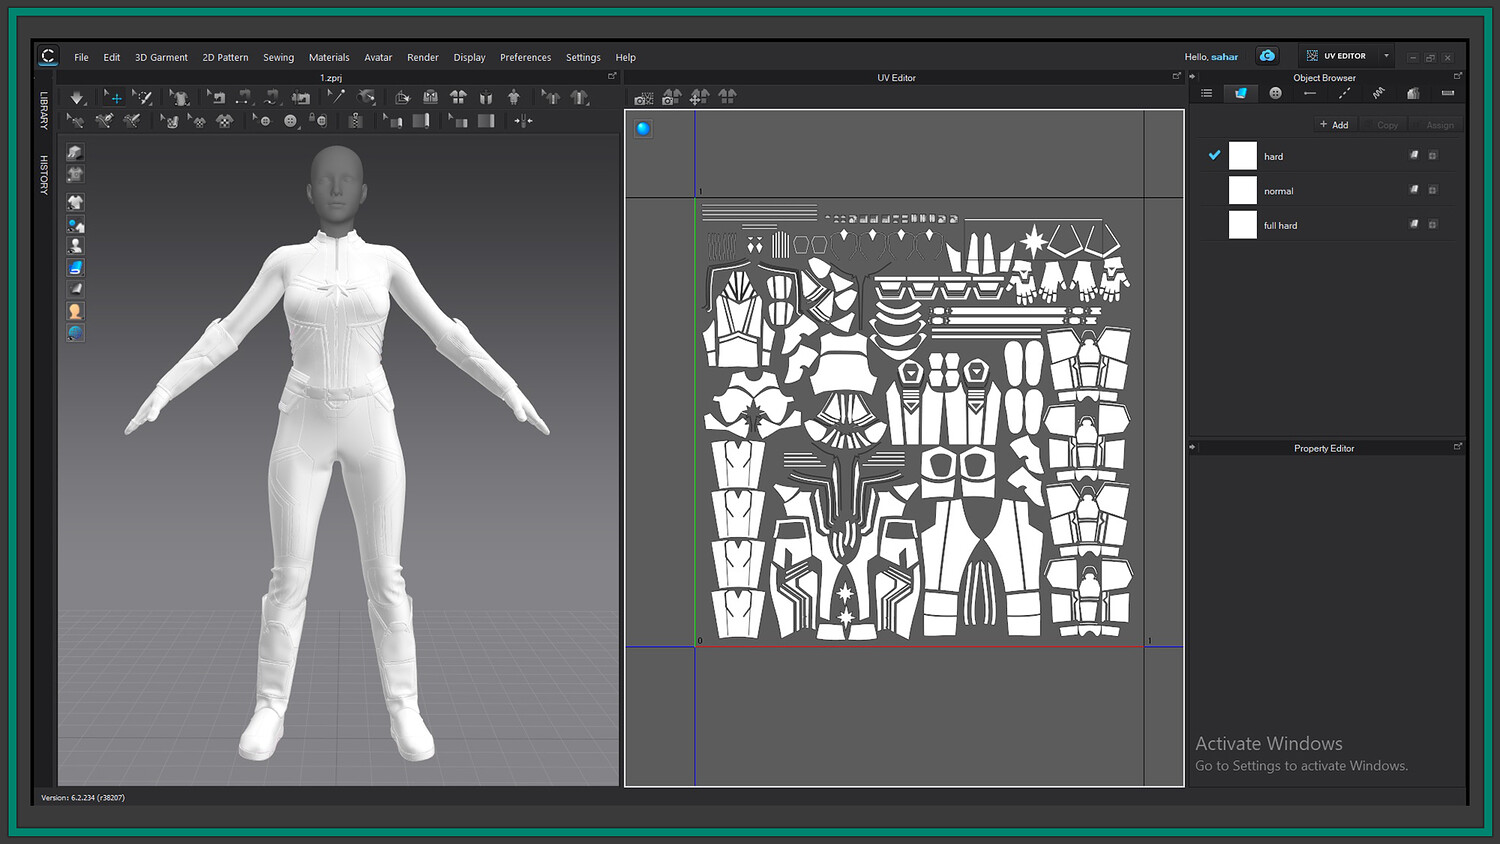Open the 3D Garment menu
1500x844 pixels.
(x=161, y=58)
